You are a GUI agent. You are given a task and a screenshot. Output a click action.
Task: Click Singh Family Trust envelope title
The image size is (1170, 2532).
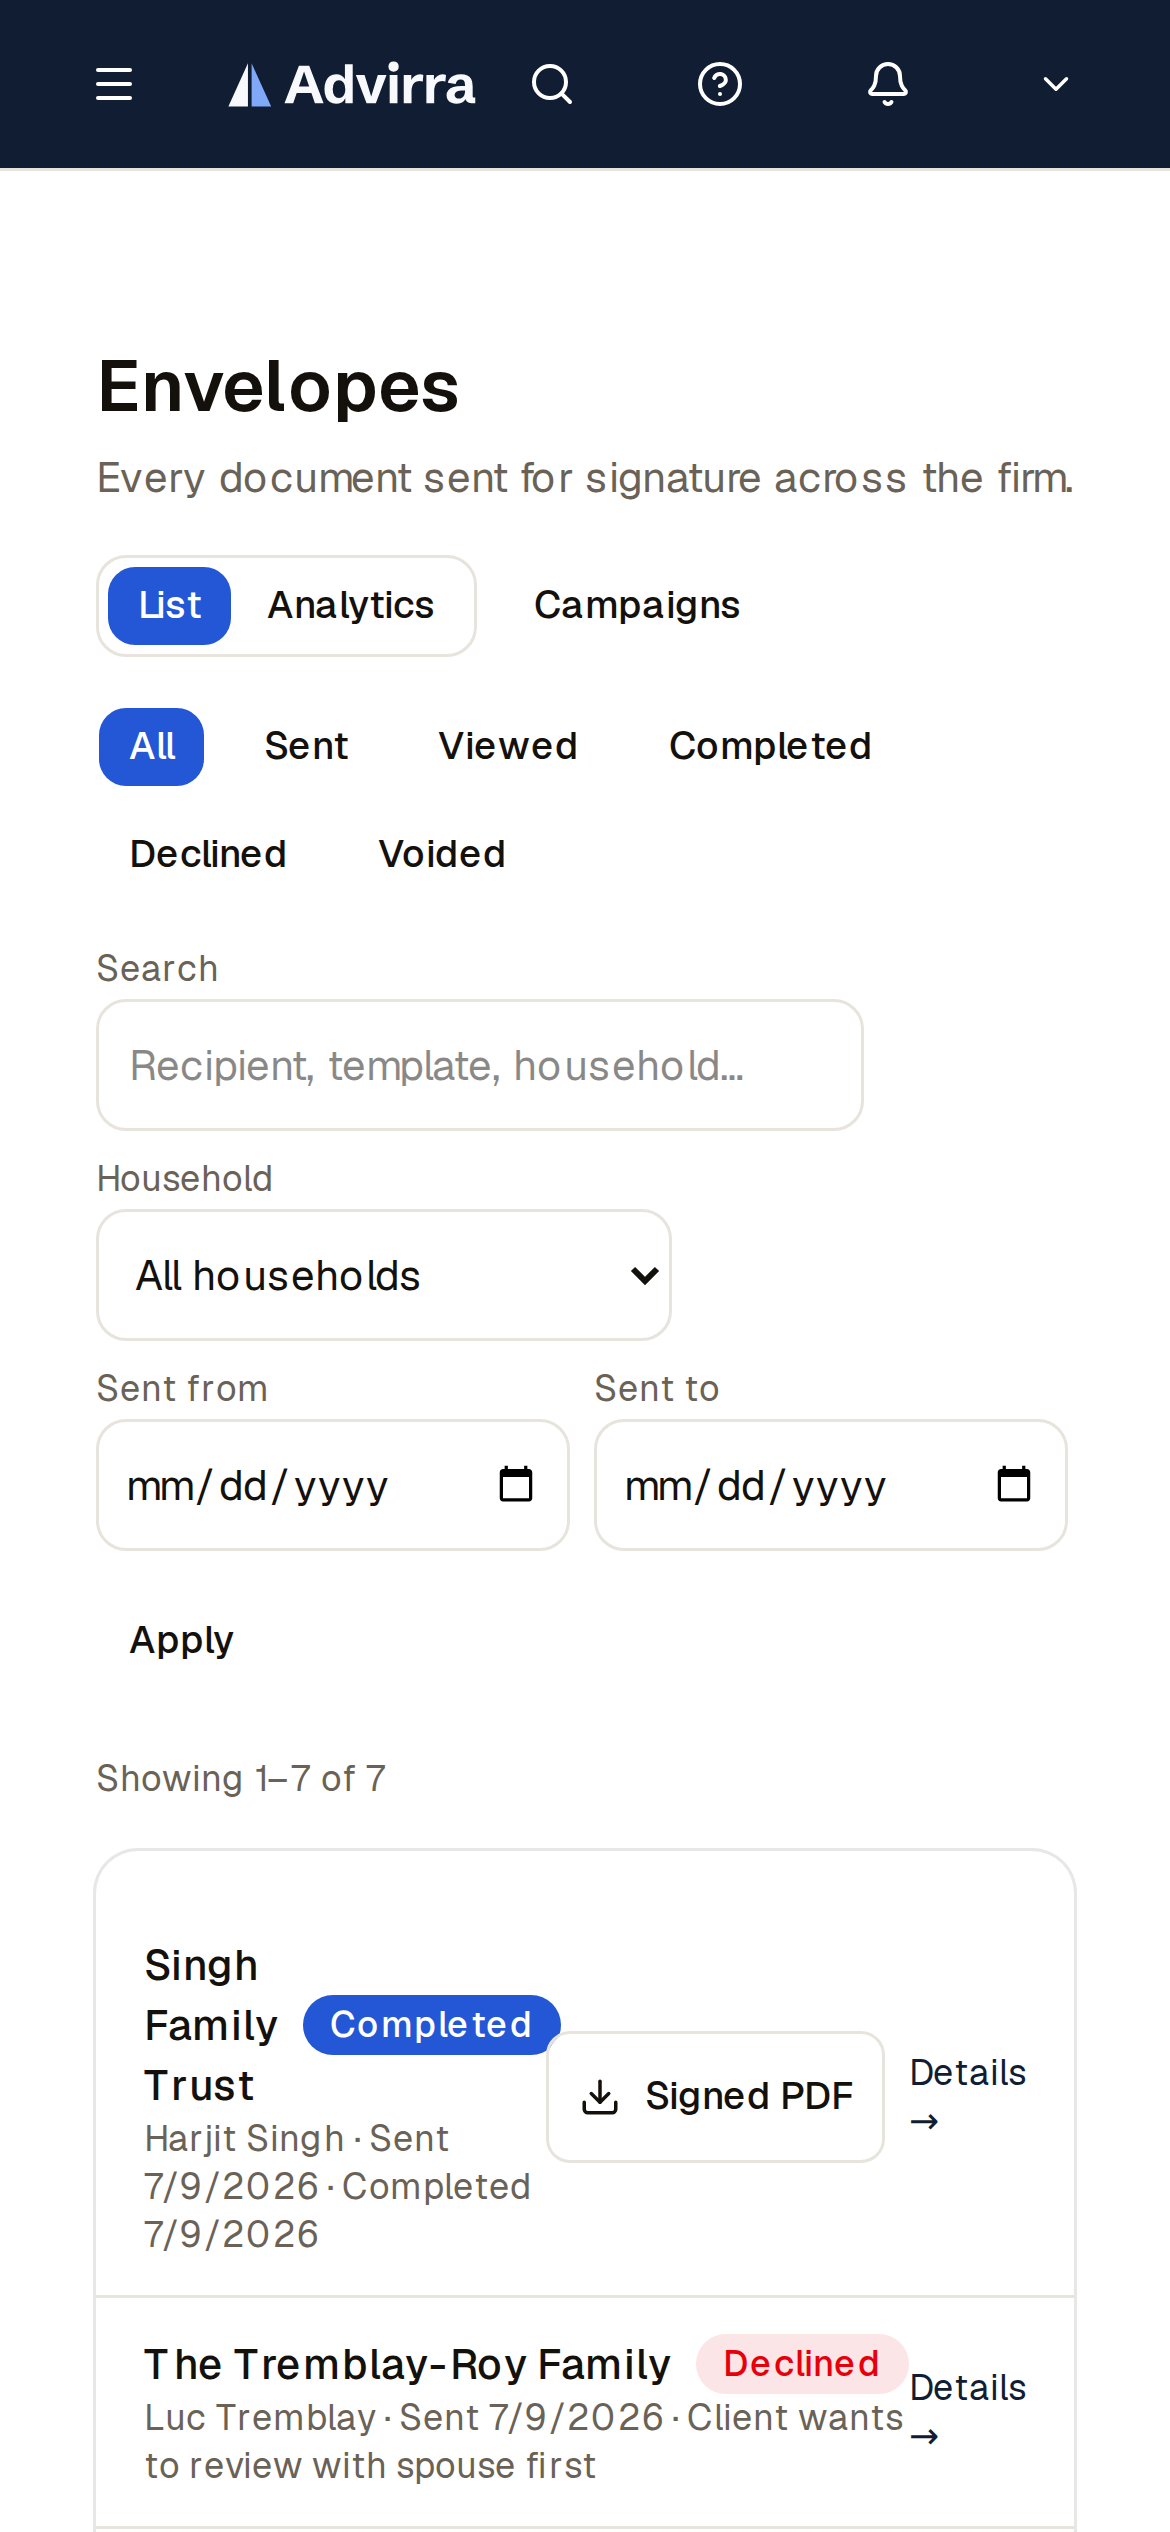(x=211, y=2026)
